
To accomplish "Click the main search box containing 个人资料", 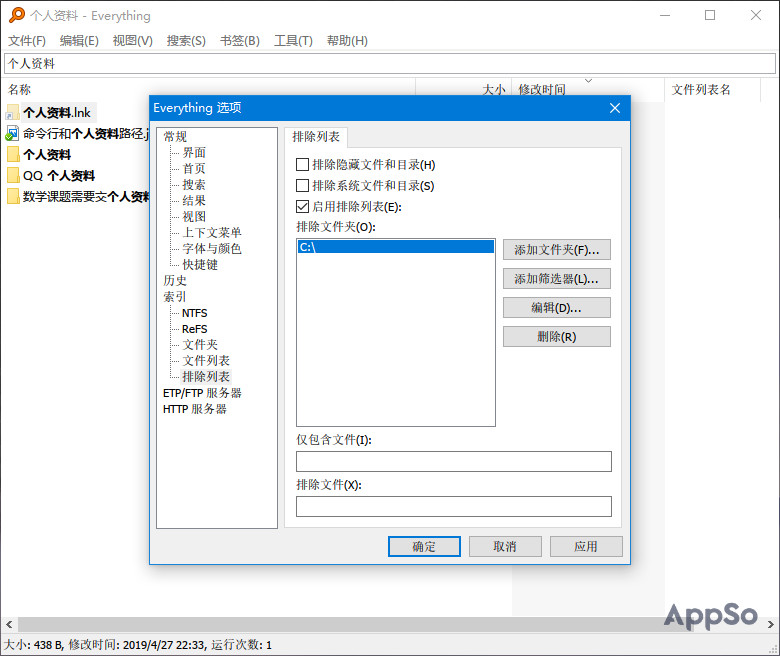I will coord(390,64).
